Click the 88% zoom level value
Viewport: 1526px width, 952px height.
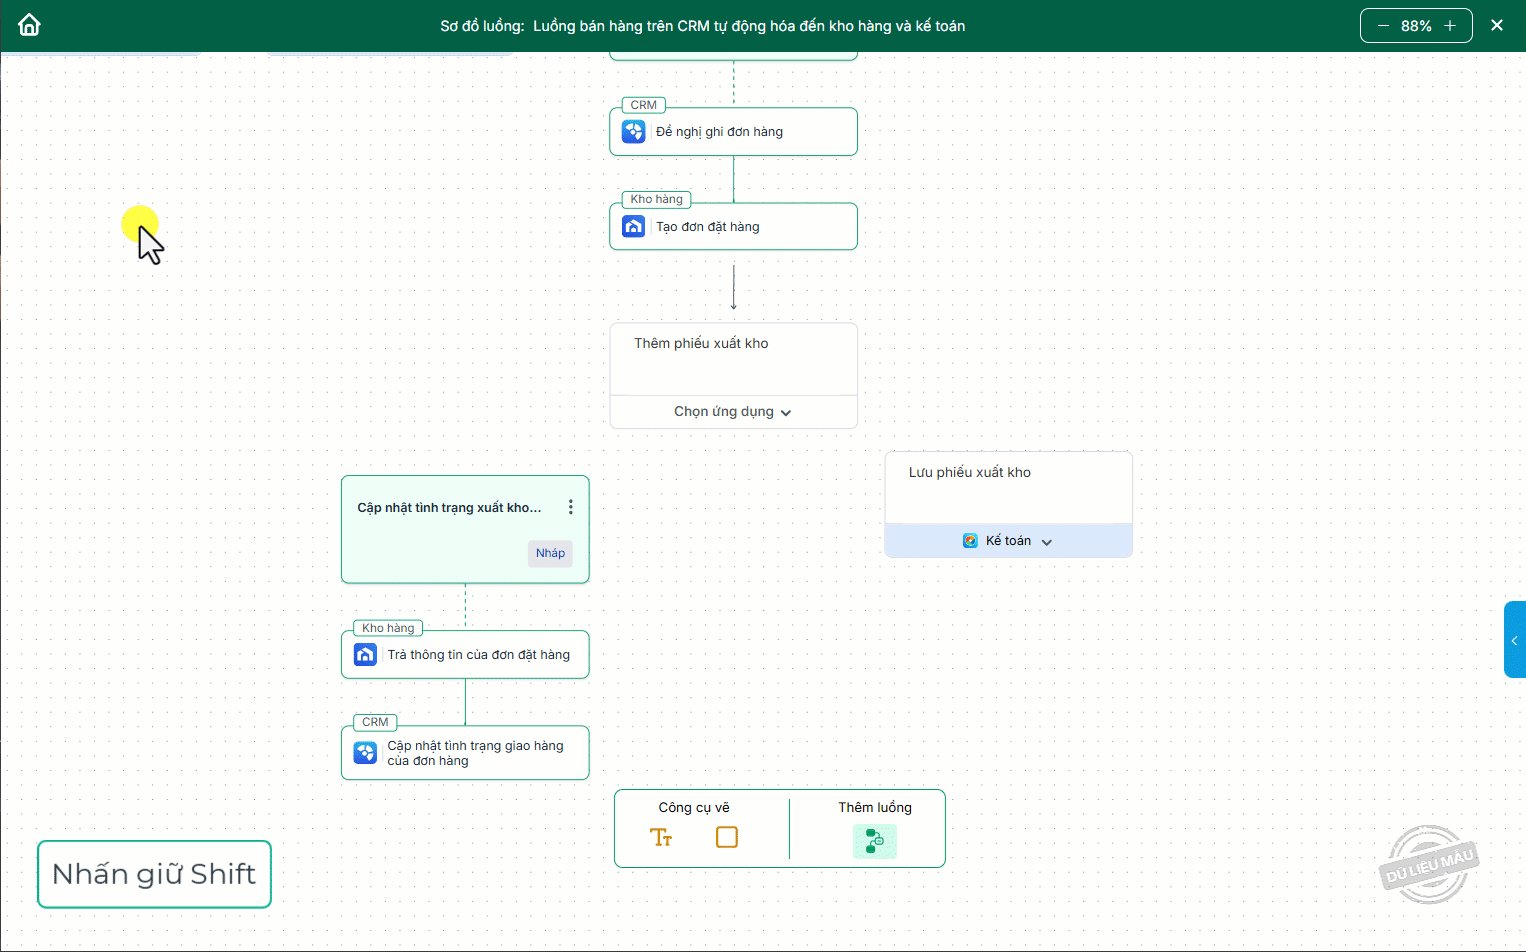point(1416,26)
